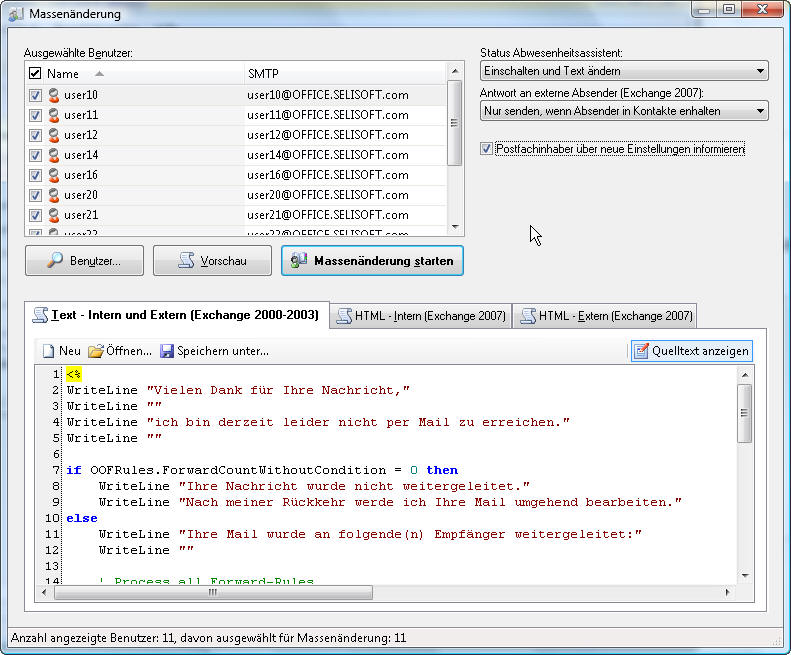The height and width of the screenshot is (655, 791).
Task: Click the code editor scroll-up arrow
Action: point(745,375)
